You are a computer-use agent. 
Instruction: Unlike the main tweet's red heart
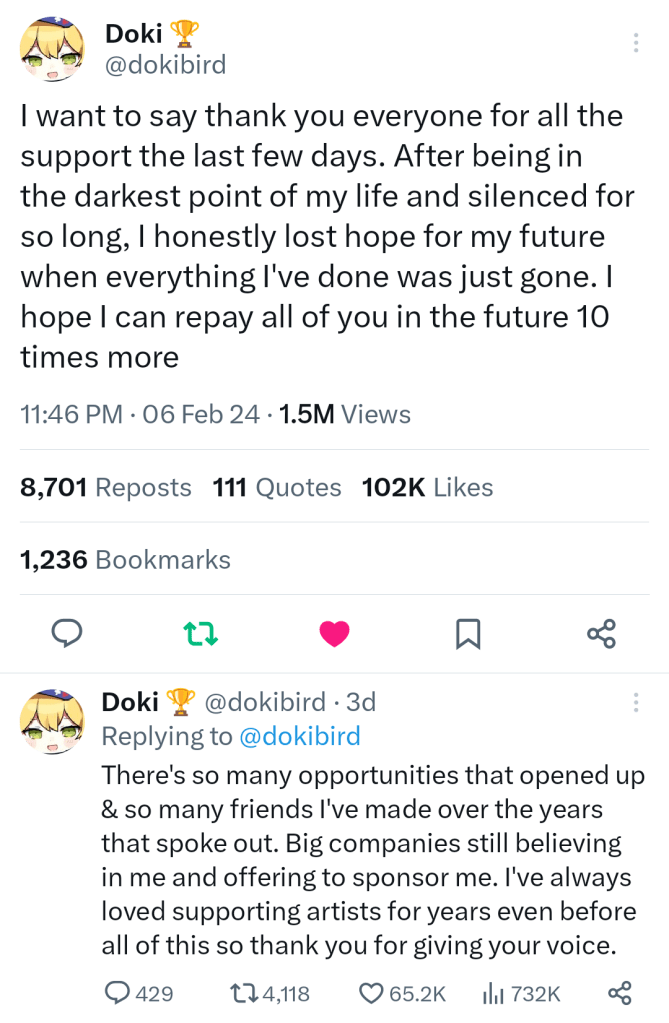click(x=334, y=632)
